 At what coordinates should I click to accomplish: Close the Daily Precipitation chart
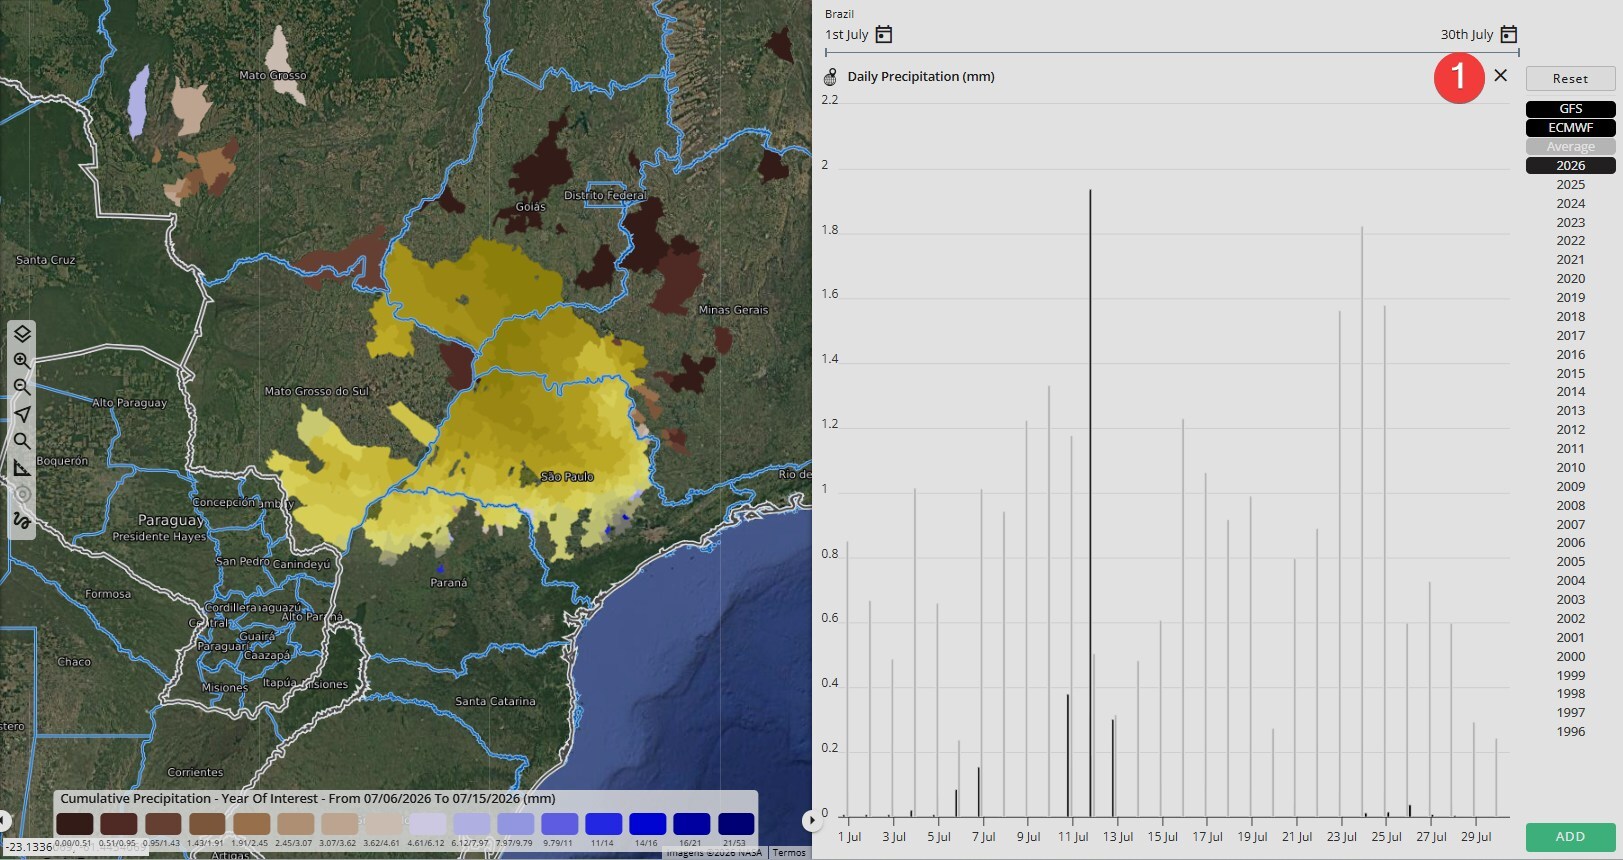(1500, 76)
